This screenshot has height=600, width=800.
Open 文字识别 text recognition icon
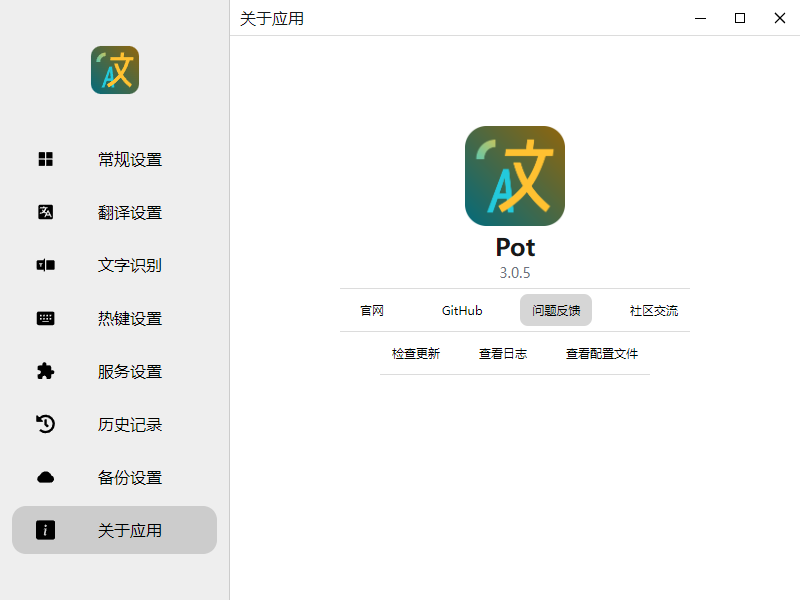[x=45, y=265]
